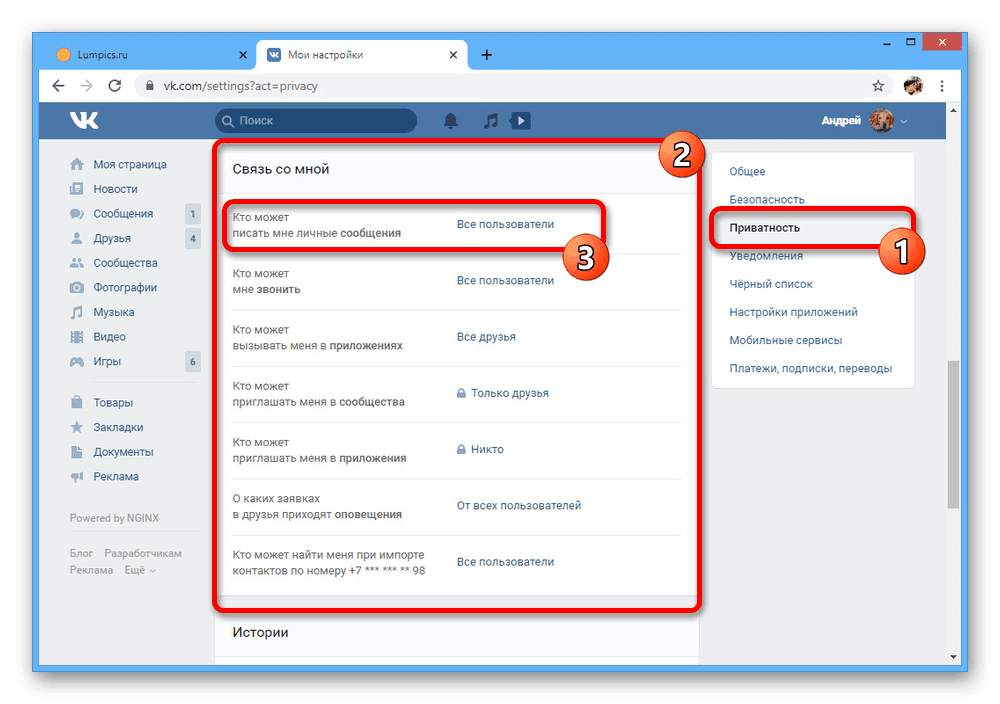Click the gamepad icon beside Игры
The height and width of the screenshot is (704, 1000).
click(x=77, y=362)
